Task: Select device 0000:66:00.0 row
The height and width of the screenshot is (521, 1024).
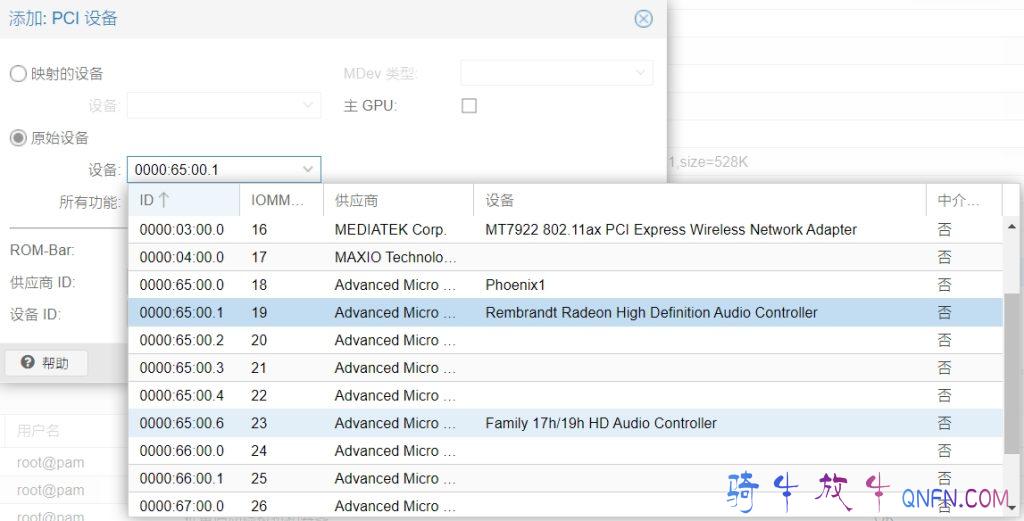Action: 181,451
